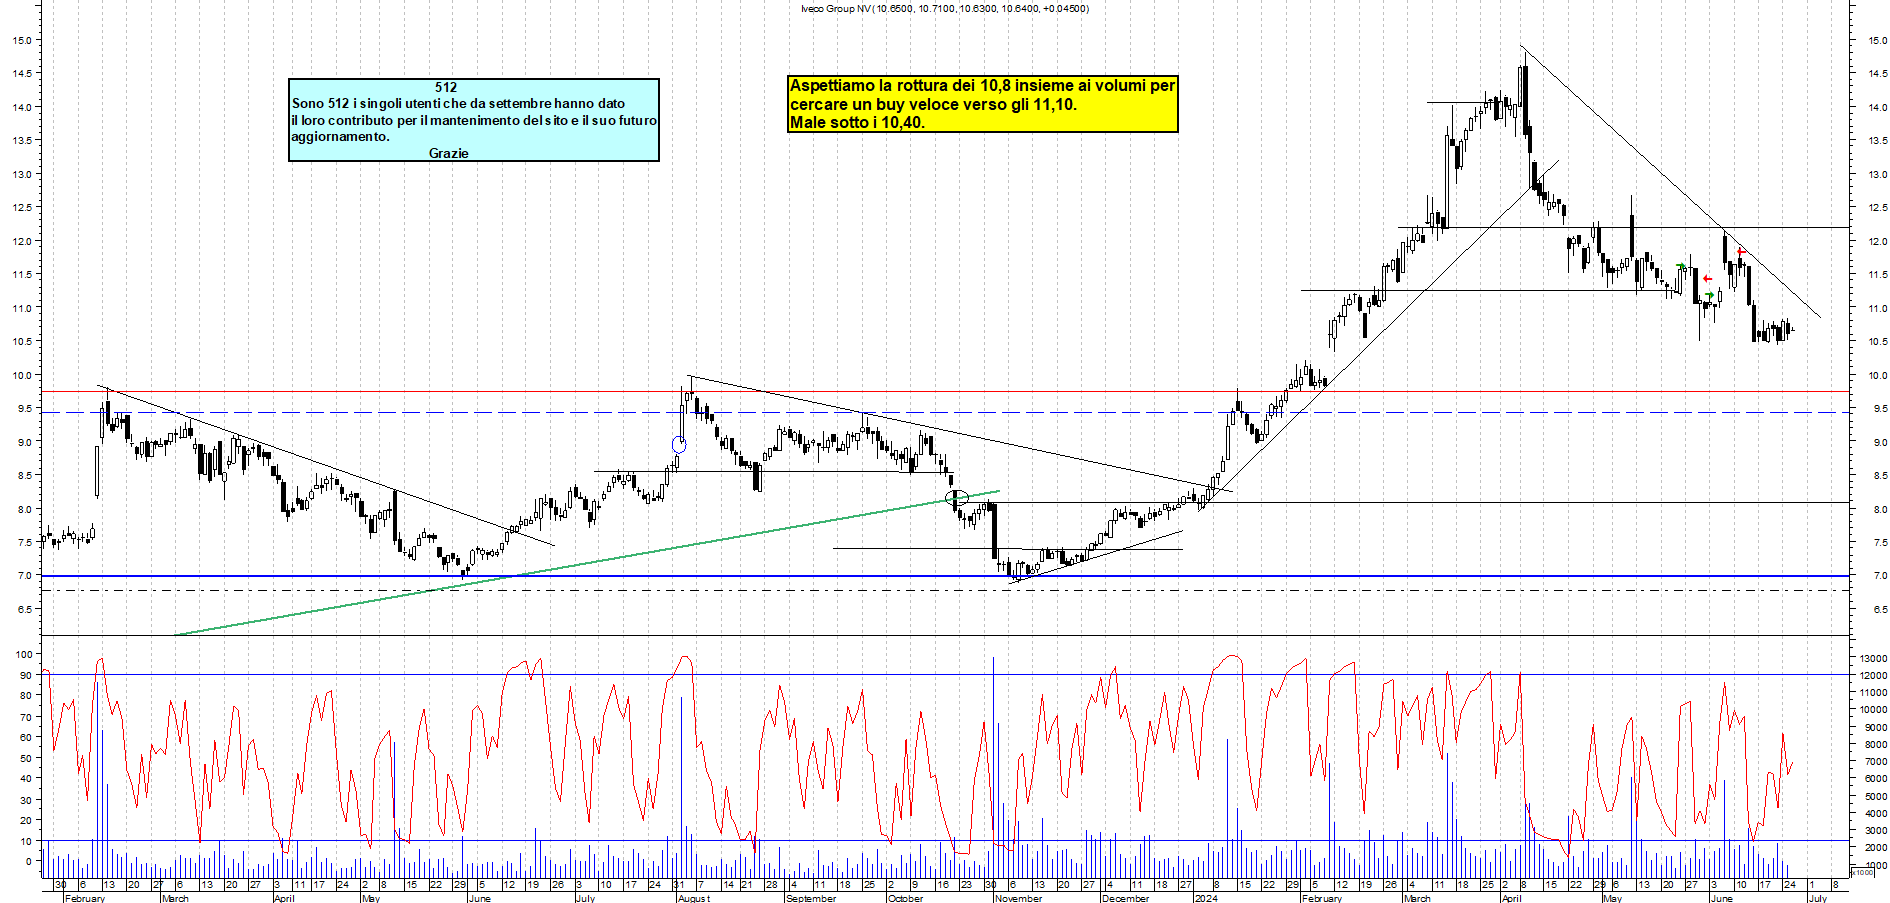The height and width of the screenshot is (903, 1890).
Task: Click the '13000' value on the volume scale
Action: pos(1873,658)
